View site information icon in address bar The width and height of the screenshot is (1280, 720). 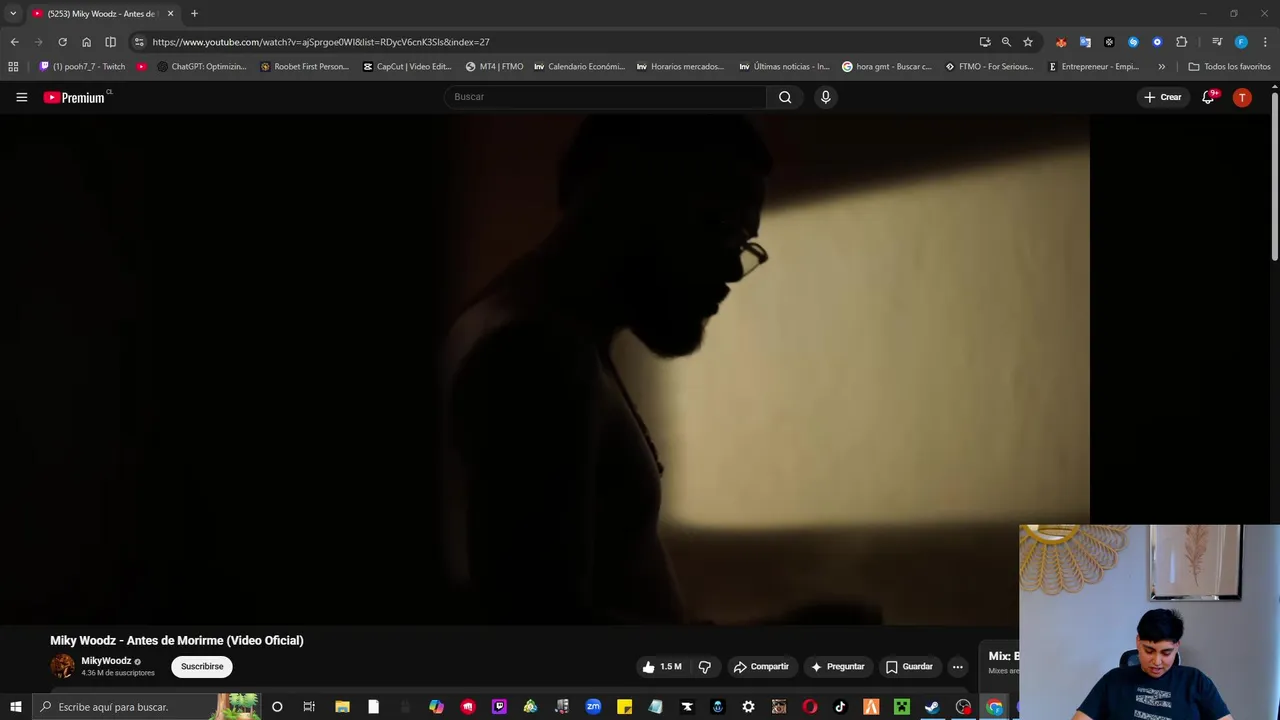[x=139, y=42]
